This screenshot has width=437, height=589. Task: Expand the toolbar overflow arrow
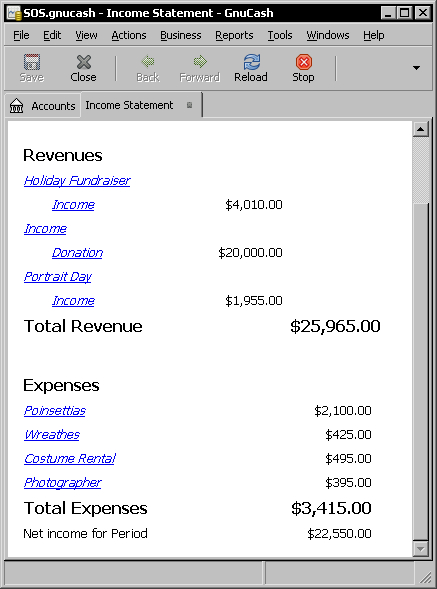coord(416,68)
